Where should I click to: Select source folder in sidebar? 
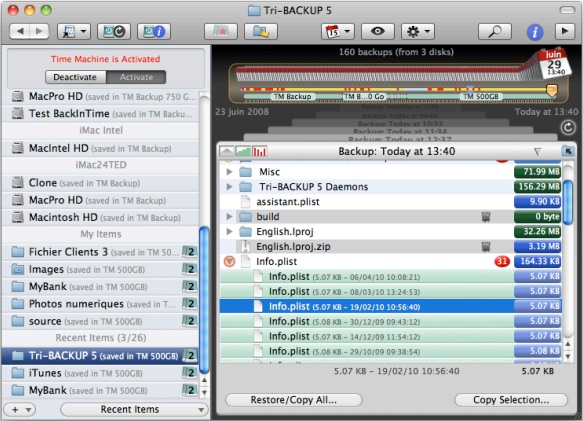coord(100,321)
